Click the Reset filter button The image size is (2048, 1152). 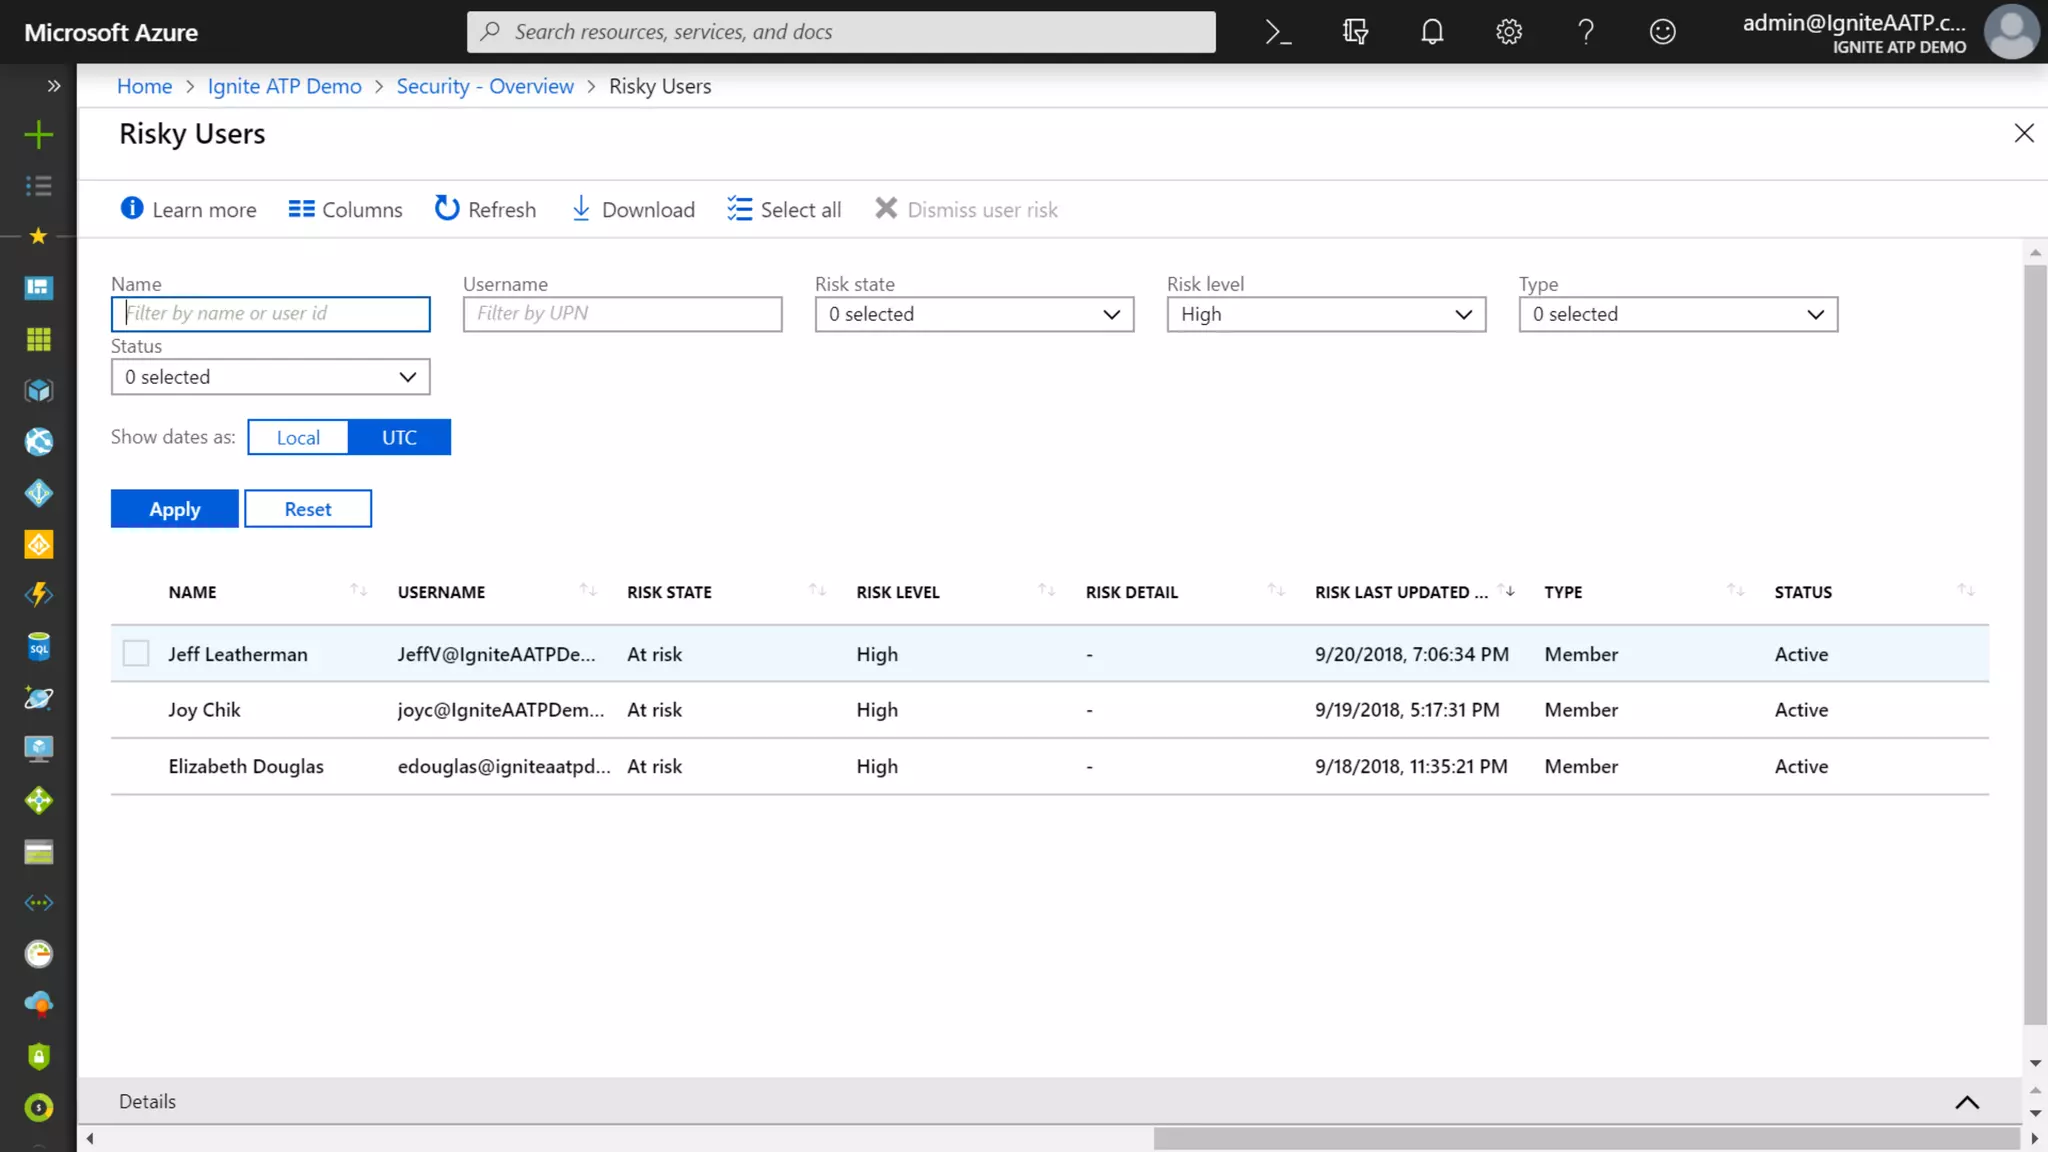pyautogui.click(x=308, y=509)
